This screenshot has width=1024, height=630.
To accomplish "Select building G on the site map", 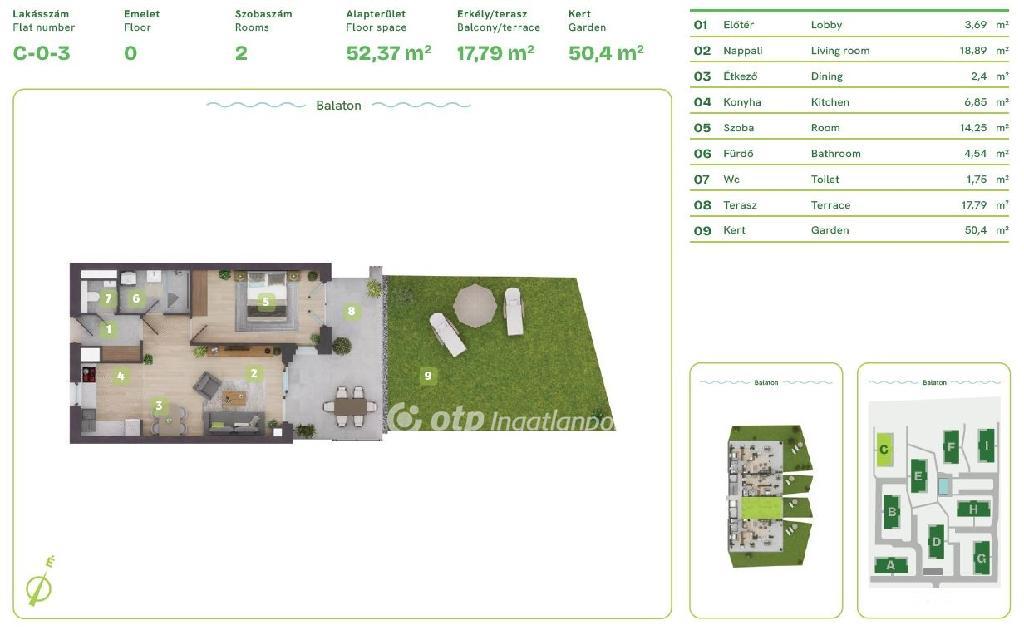I will point(981,556).
